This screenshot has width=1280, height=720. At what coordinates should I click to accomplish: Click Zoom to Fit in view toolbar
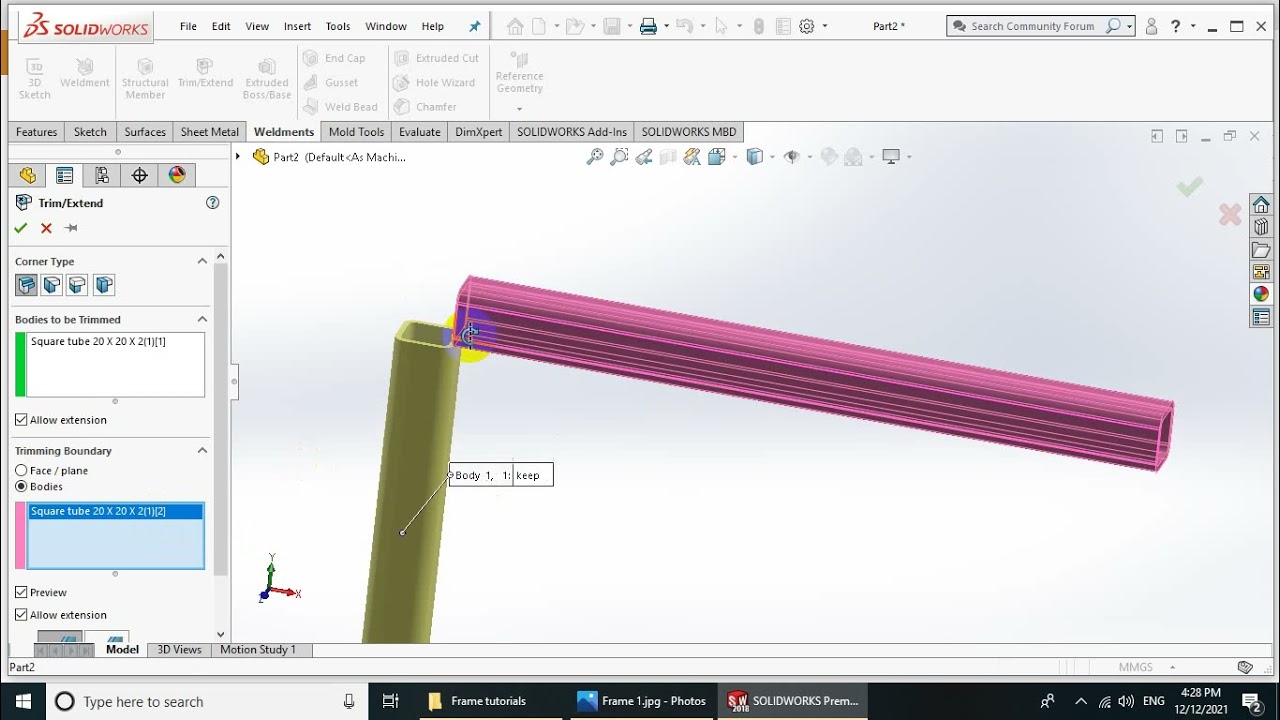click(595, 156)
